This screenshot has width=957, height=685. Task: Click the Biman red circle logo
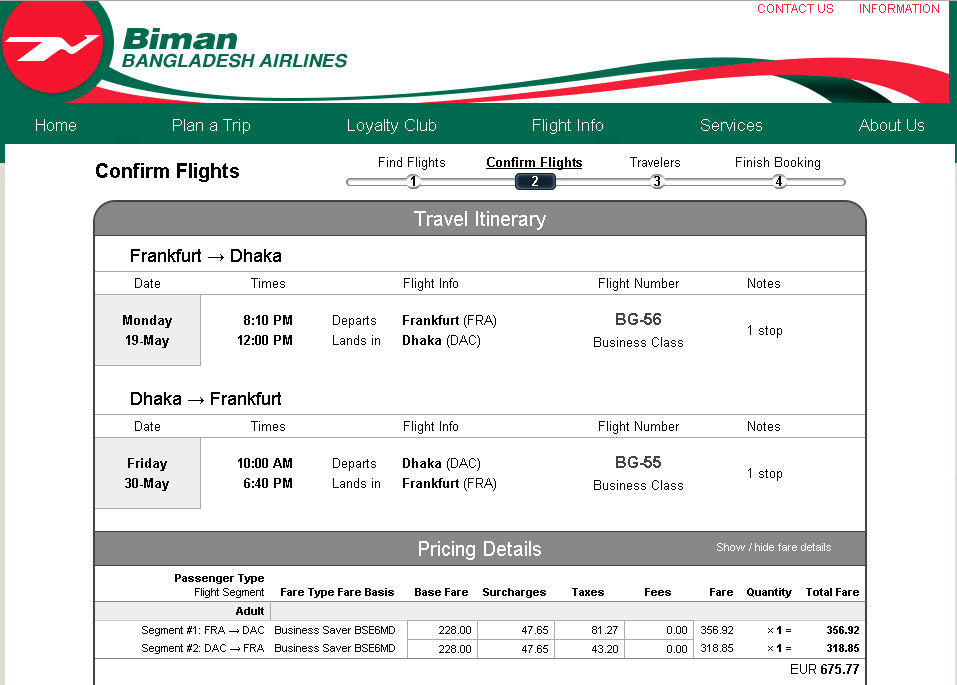[x=52, y=46]
